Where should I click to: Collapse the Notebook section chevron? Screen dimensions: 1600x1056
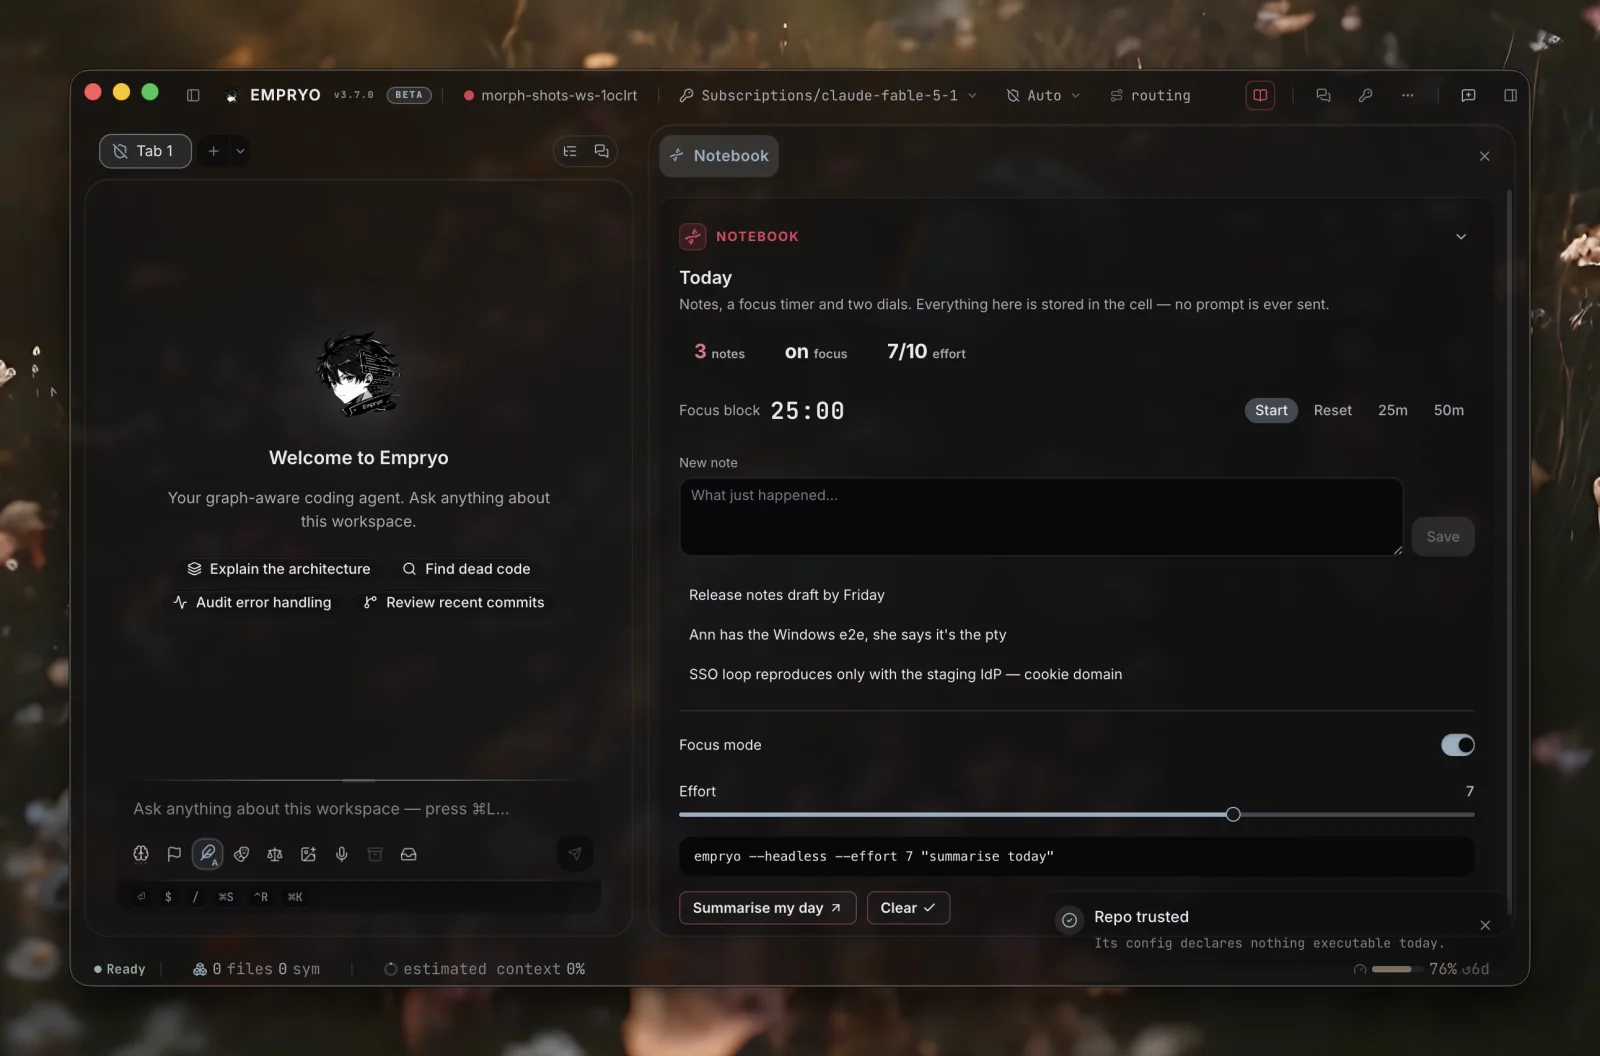[x=1461, y=237]
